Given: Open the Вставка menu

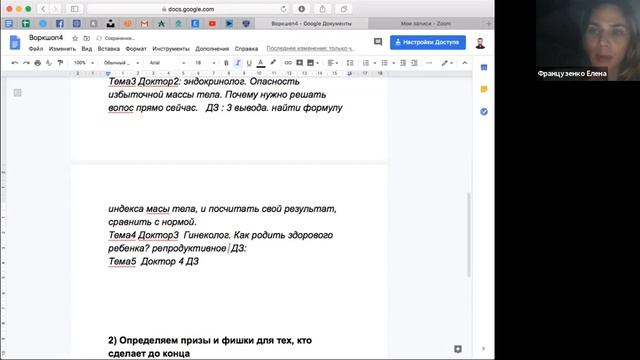Looking at the screenshot, I should (x=109, y=49).
